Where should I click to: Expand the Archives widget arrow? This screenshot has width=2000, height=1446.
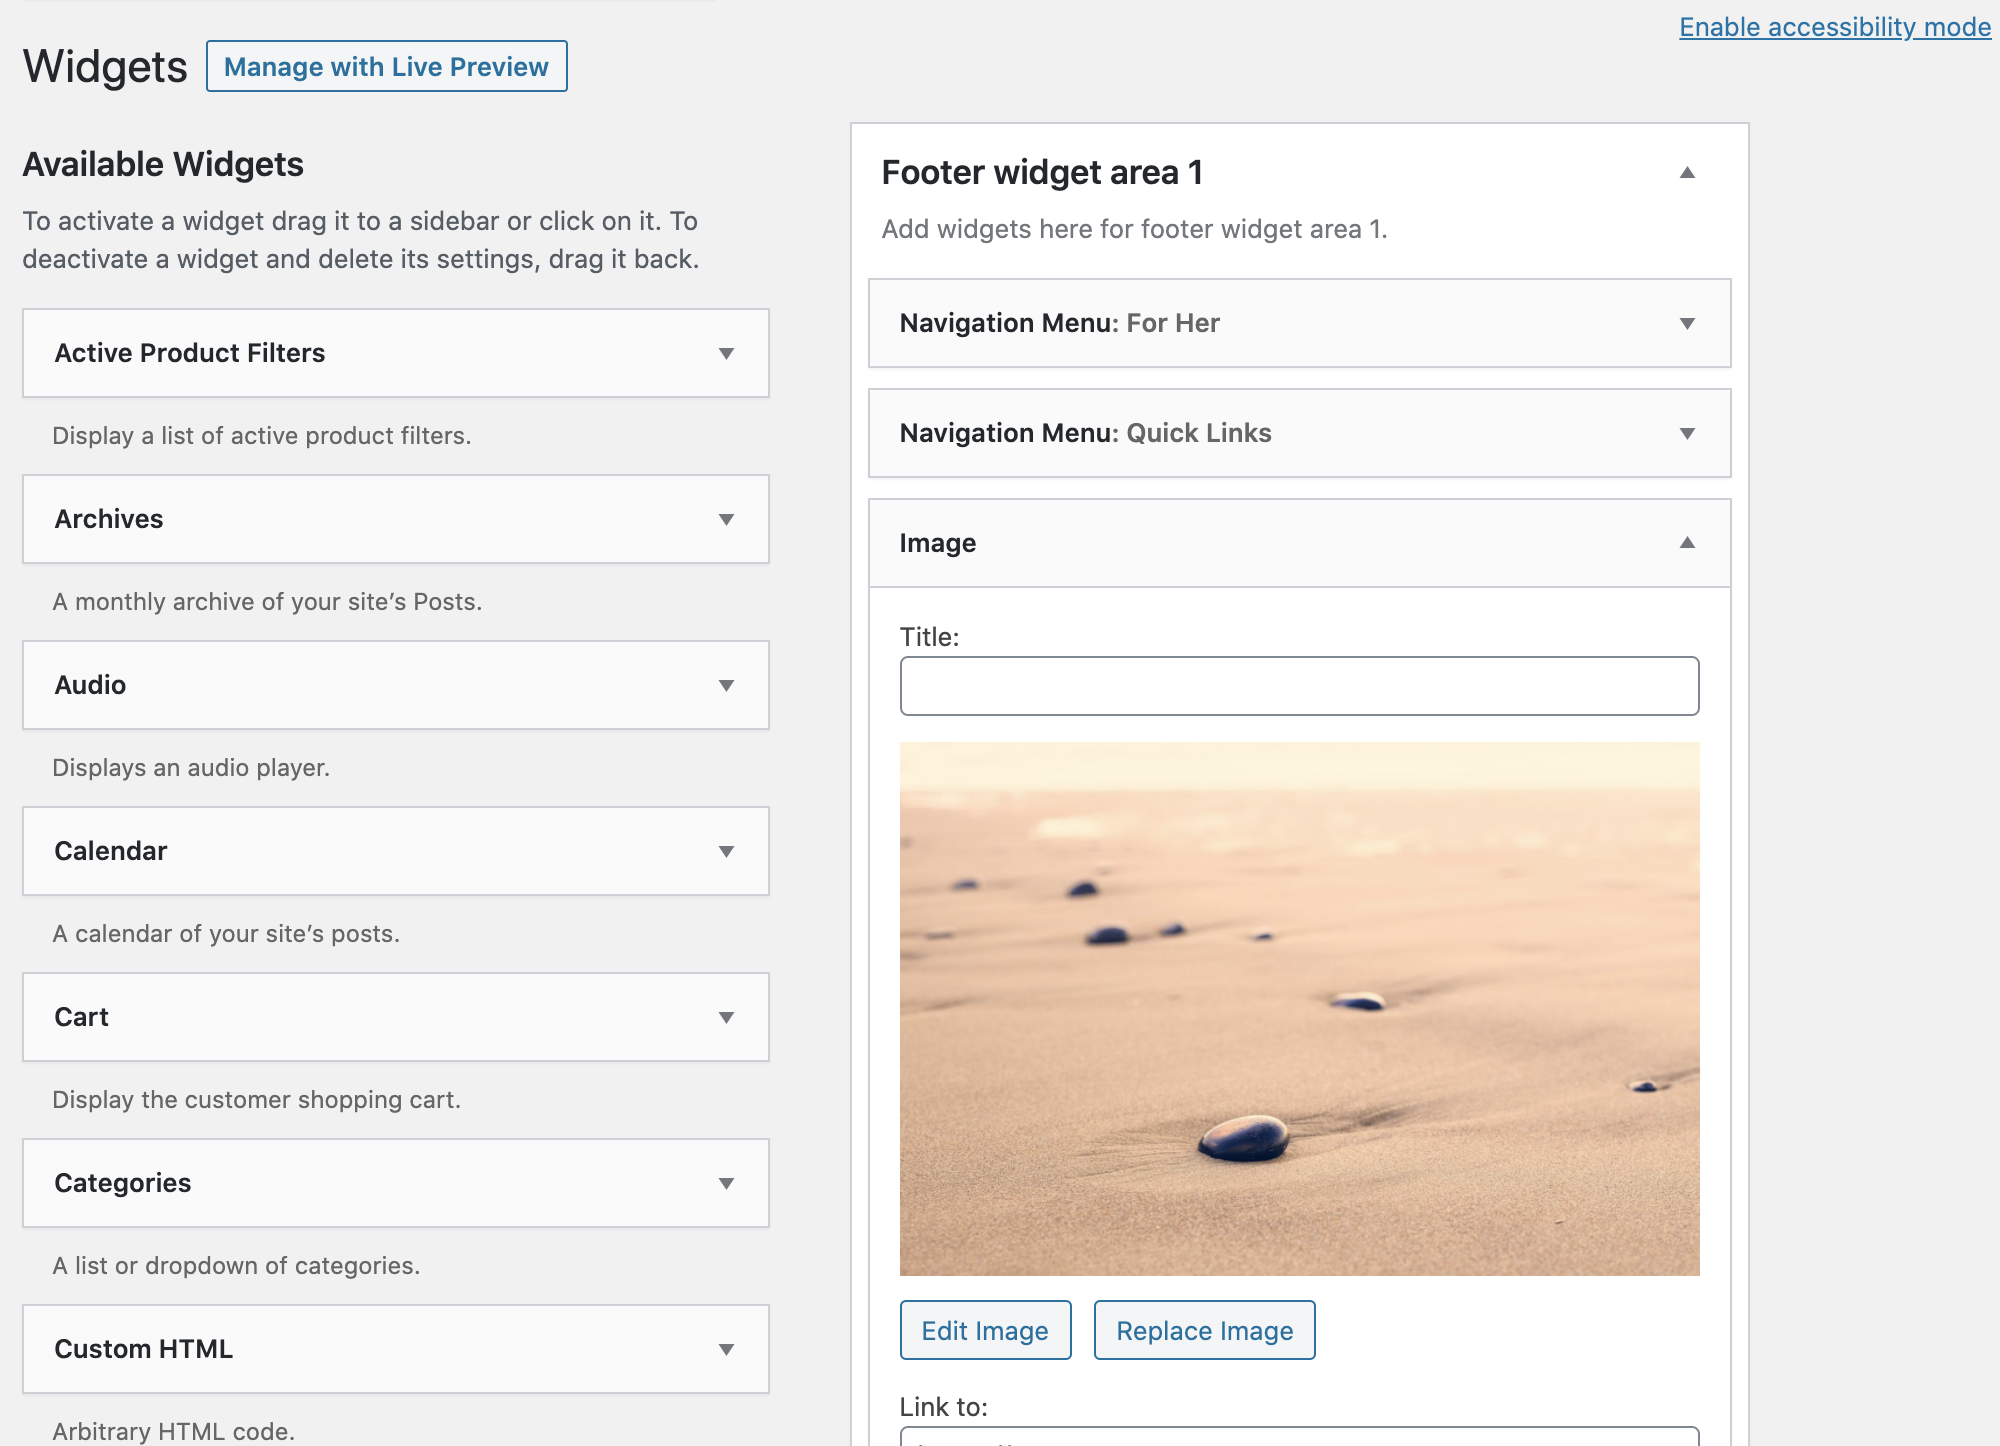[727, 519]
